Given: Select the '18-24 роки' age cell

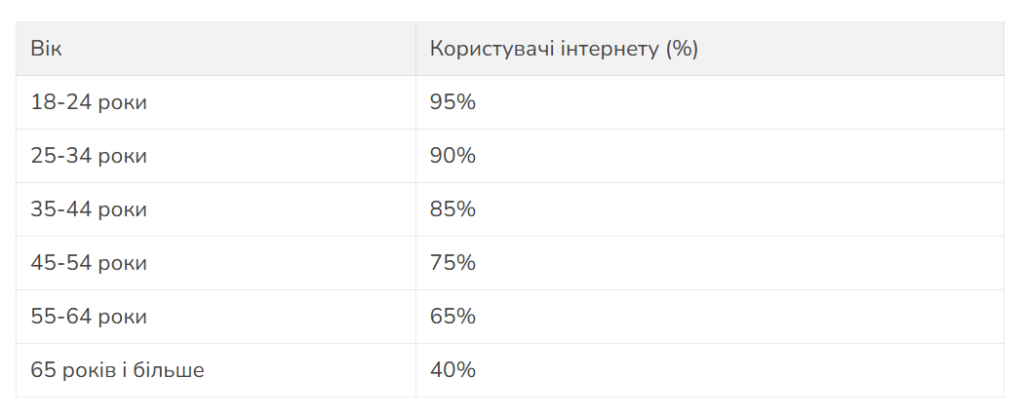Looking at the screenshot, I should click(x=216, y=103).
